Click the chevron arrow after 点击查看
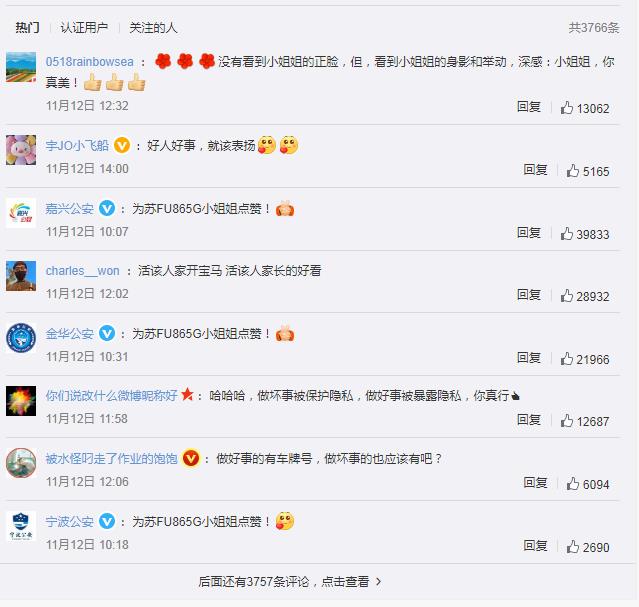639x607 pixels. point(379,582)
